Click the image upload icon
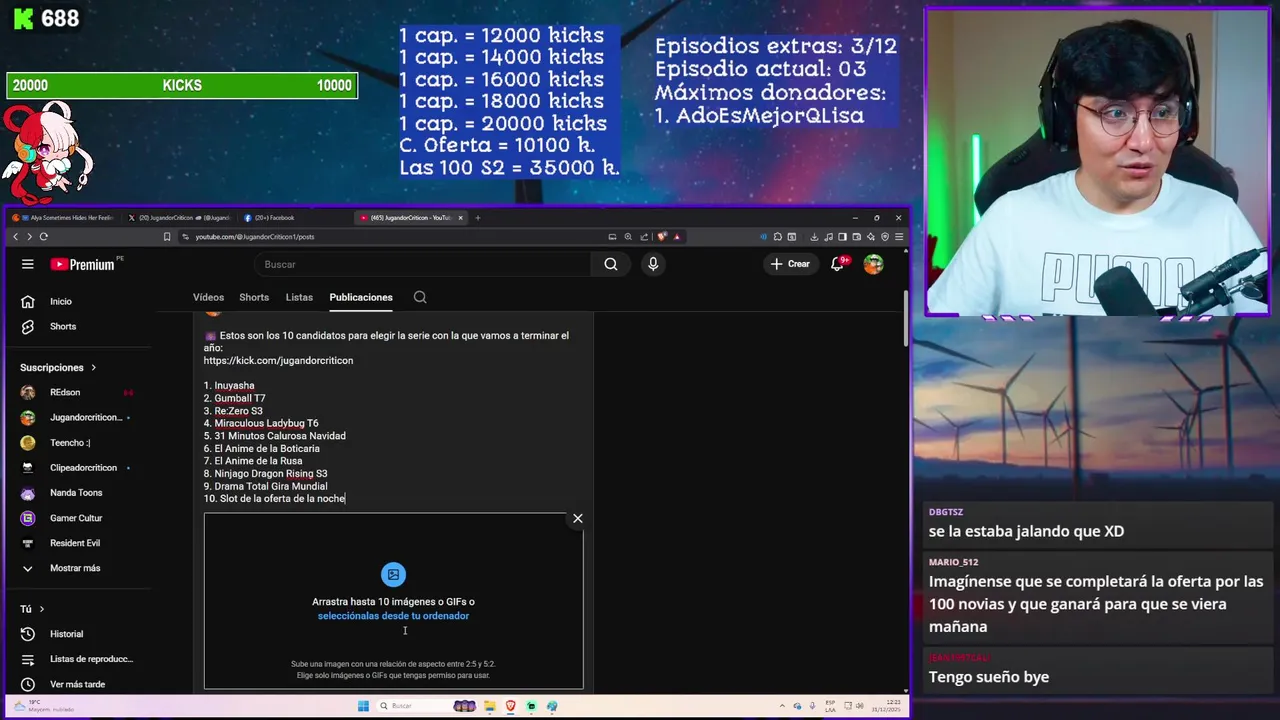The width and height of the screenshot is (1280, 720). tap(393, 574)
